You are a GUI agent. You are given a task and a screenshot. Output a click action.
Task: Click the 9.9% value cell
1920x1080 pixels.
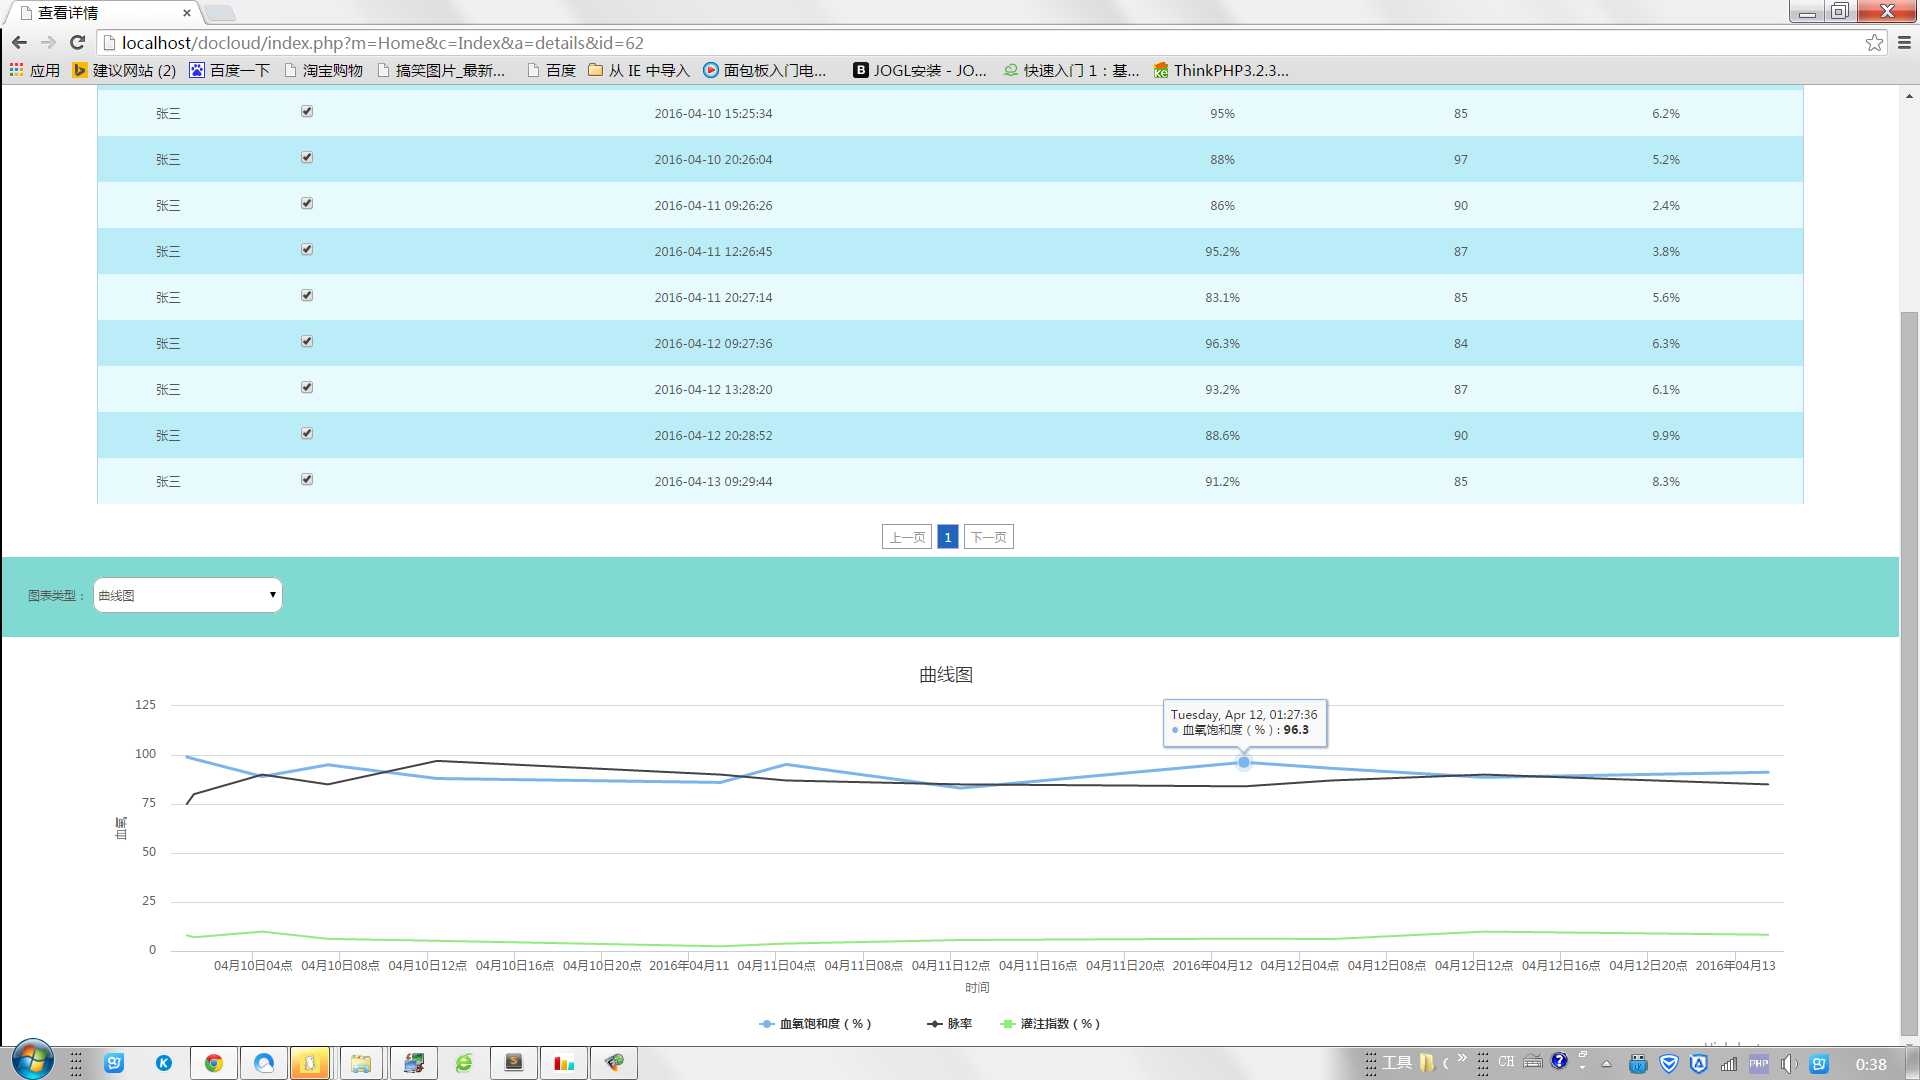point(1666,435)
